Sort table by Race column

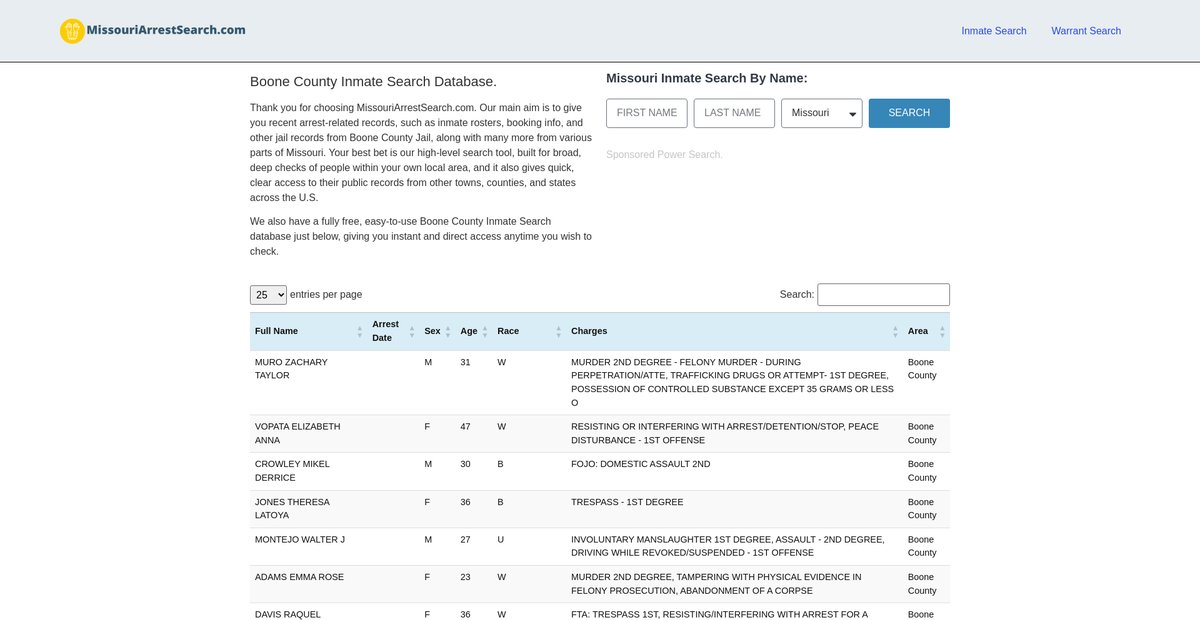click(509, 331)
